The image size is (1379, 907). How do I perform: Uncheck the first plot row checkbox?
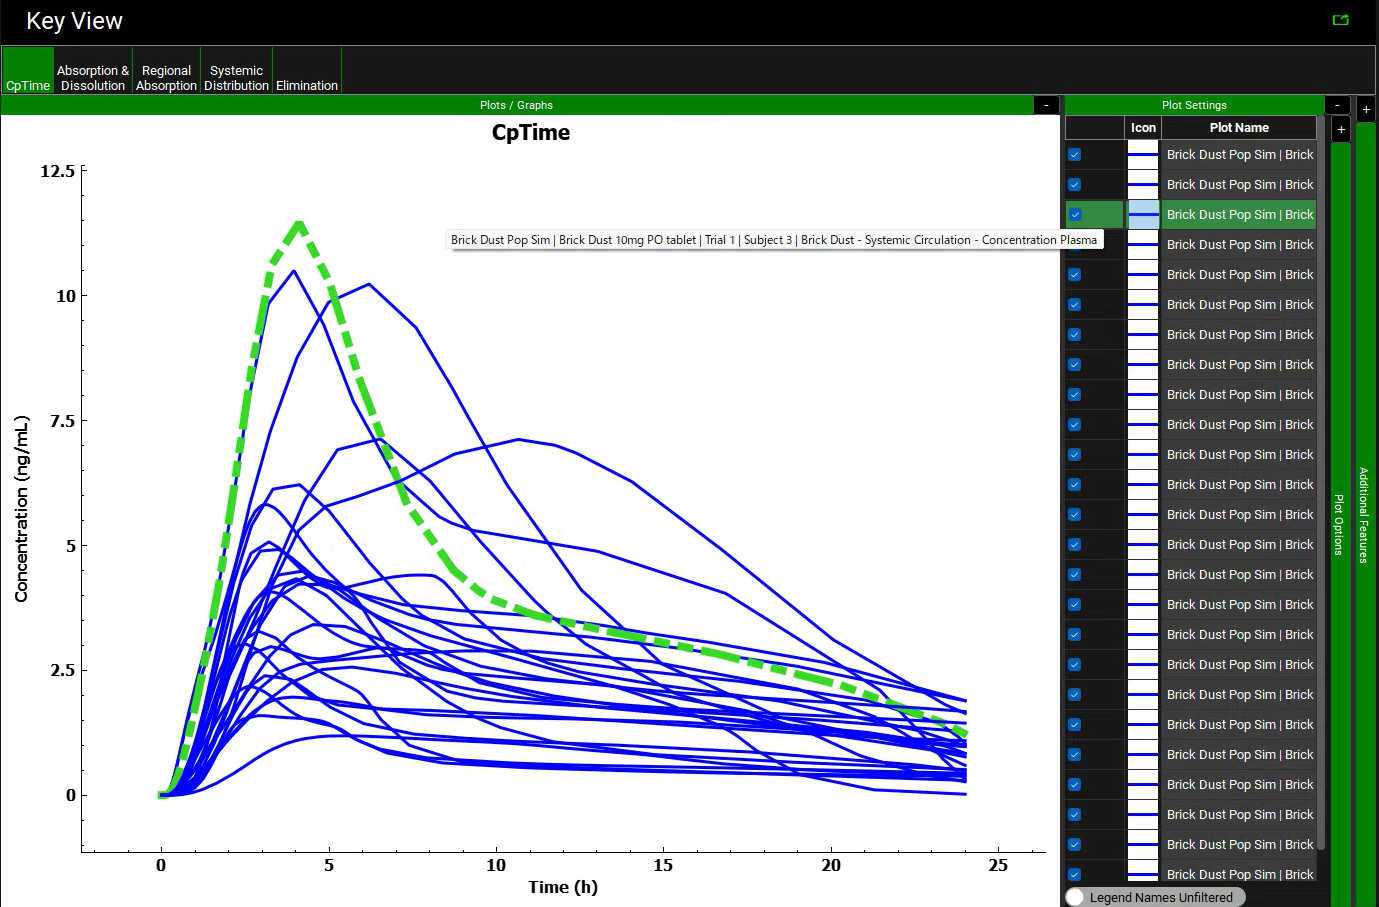coord(1074,155)
